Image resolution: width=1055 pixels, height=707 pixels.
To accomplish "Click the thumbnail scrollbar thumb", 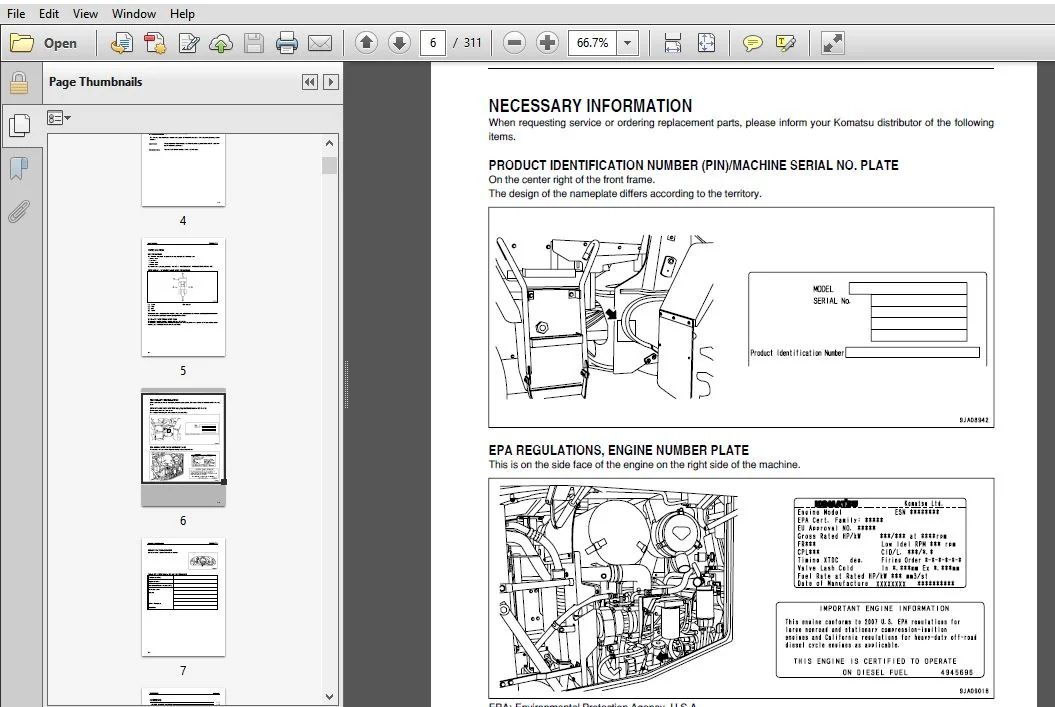I will point(329,165).
